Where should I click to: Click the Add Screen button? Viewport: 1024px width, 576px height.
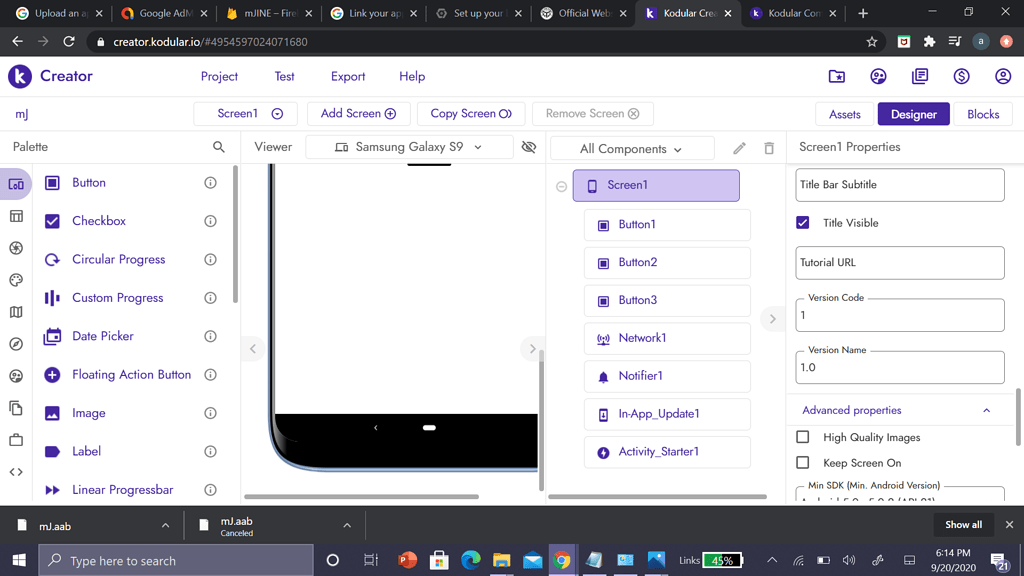click(359, 114)
